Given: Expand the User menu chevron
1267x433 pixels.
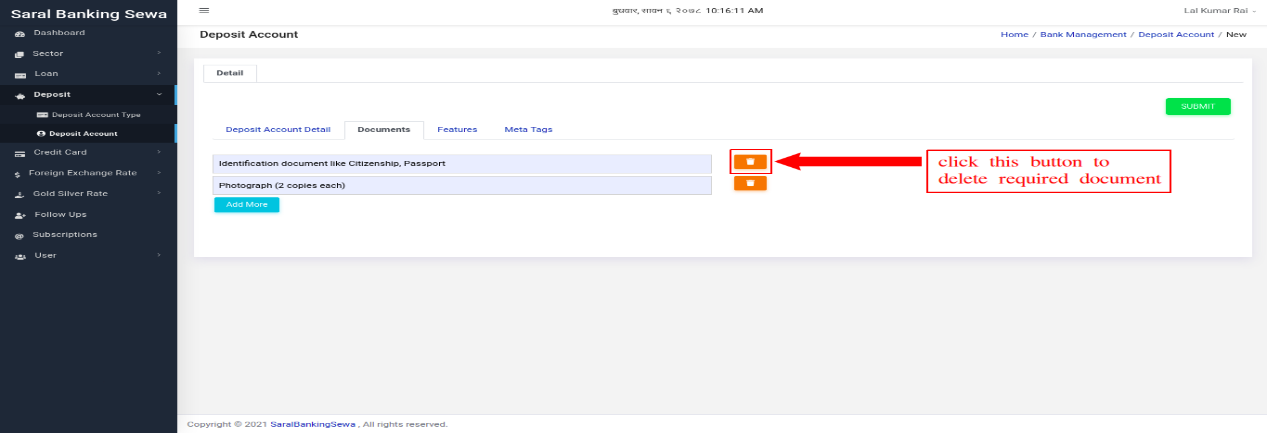Looking at the screenshot, I should pyautogui.click(x=159, y=255).
